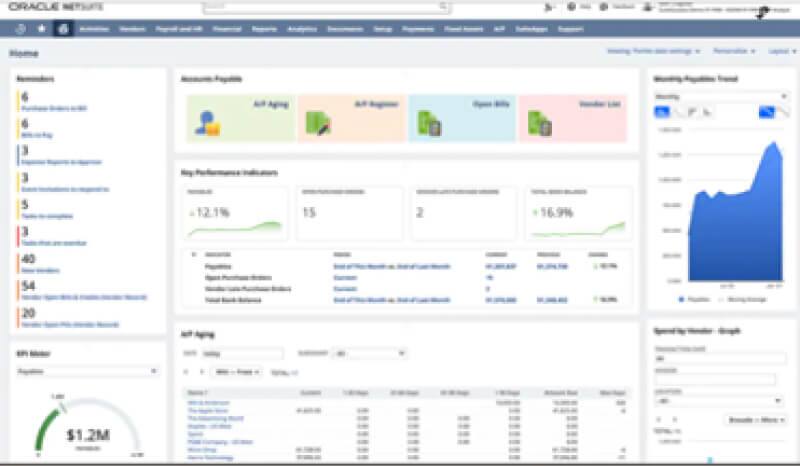The height and width of the screenshot is (466, 800).
Task: Open the range dropdown in Spend by Vendor
Action: pos(756,420)
